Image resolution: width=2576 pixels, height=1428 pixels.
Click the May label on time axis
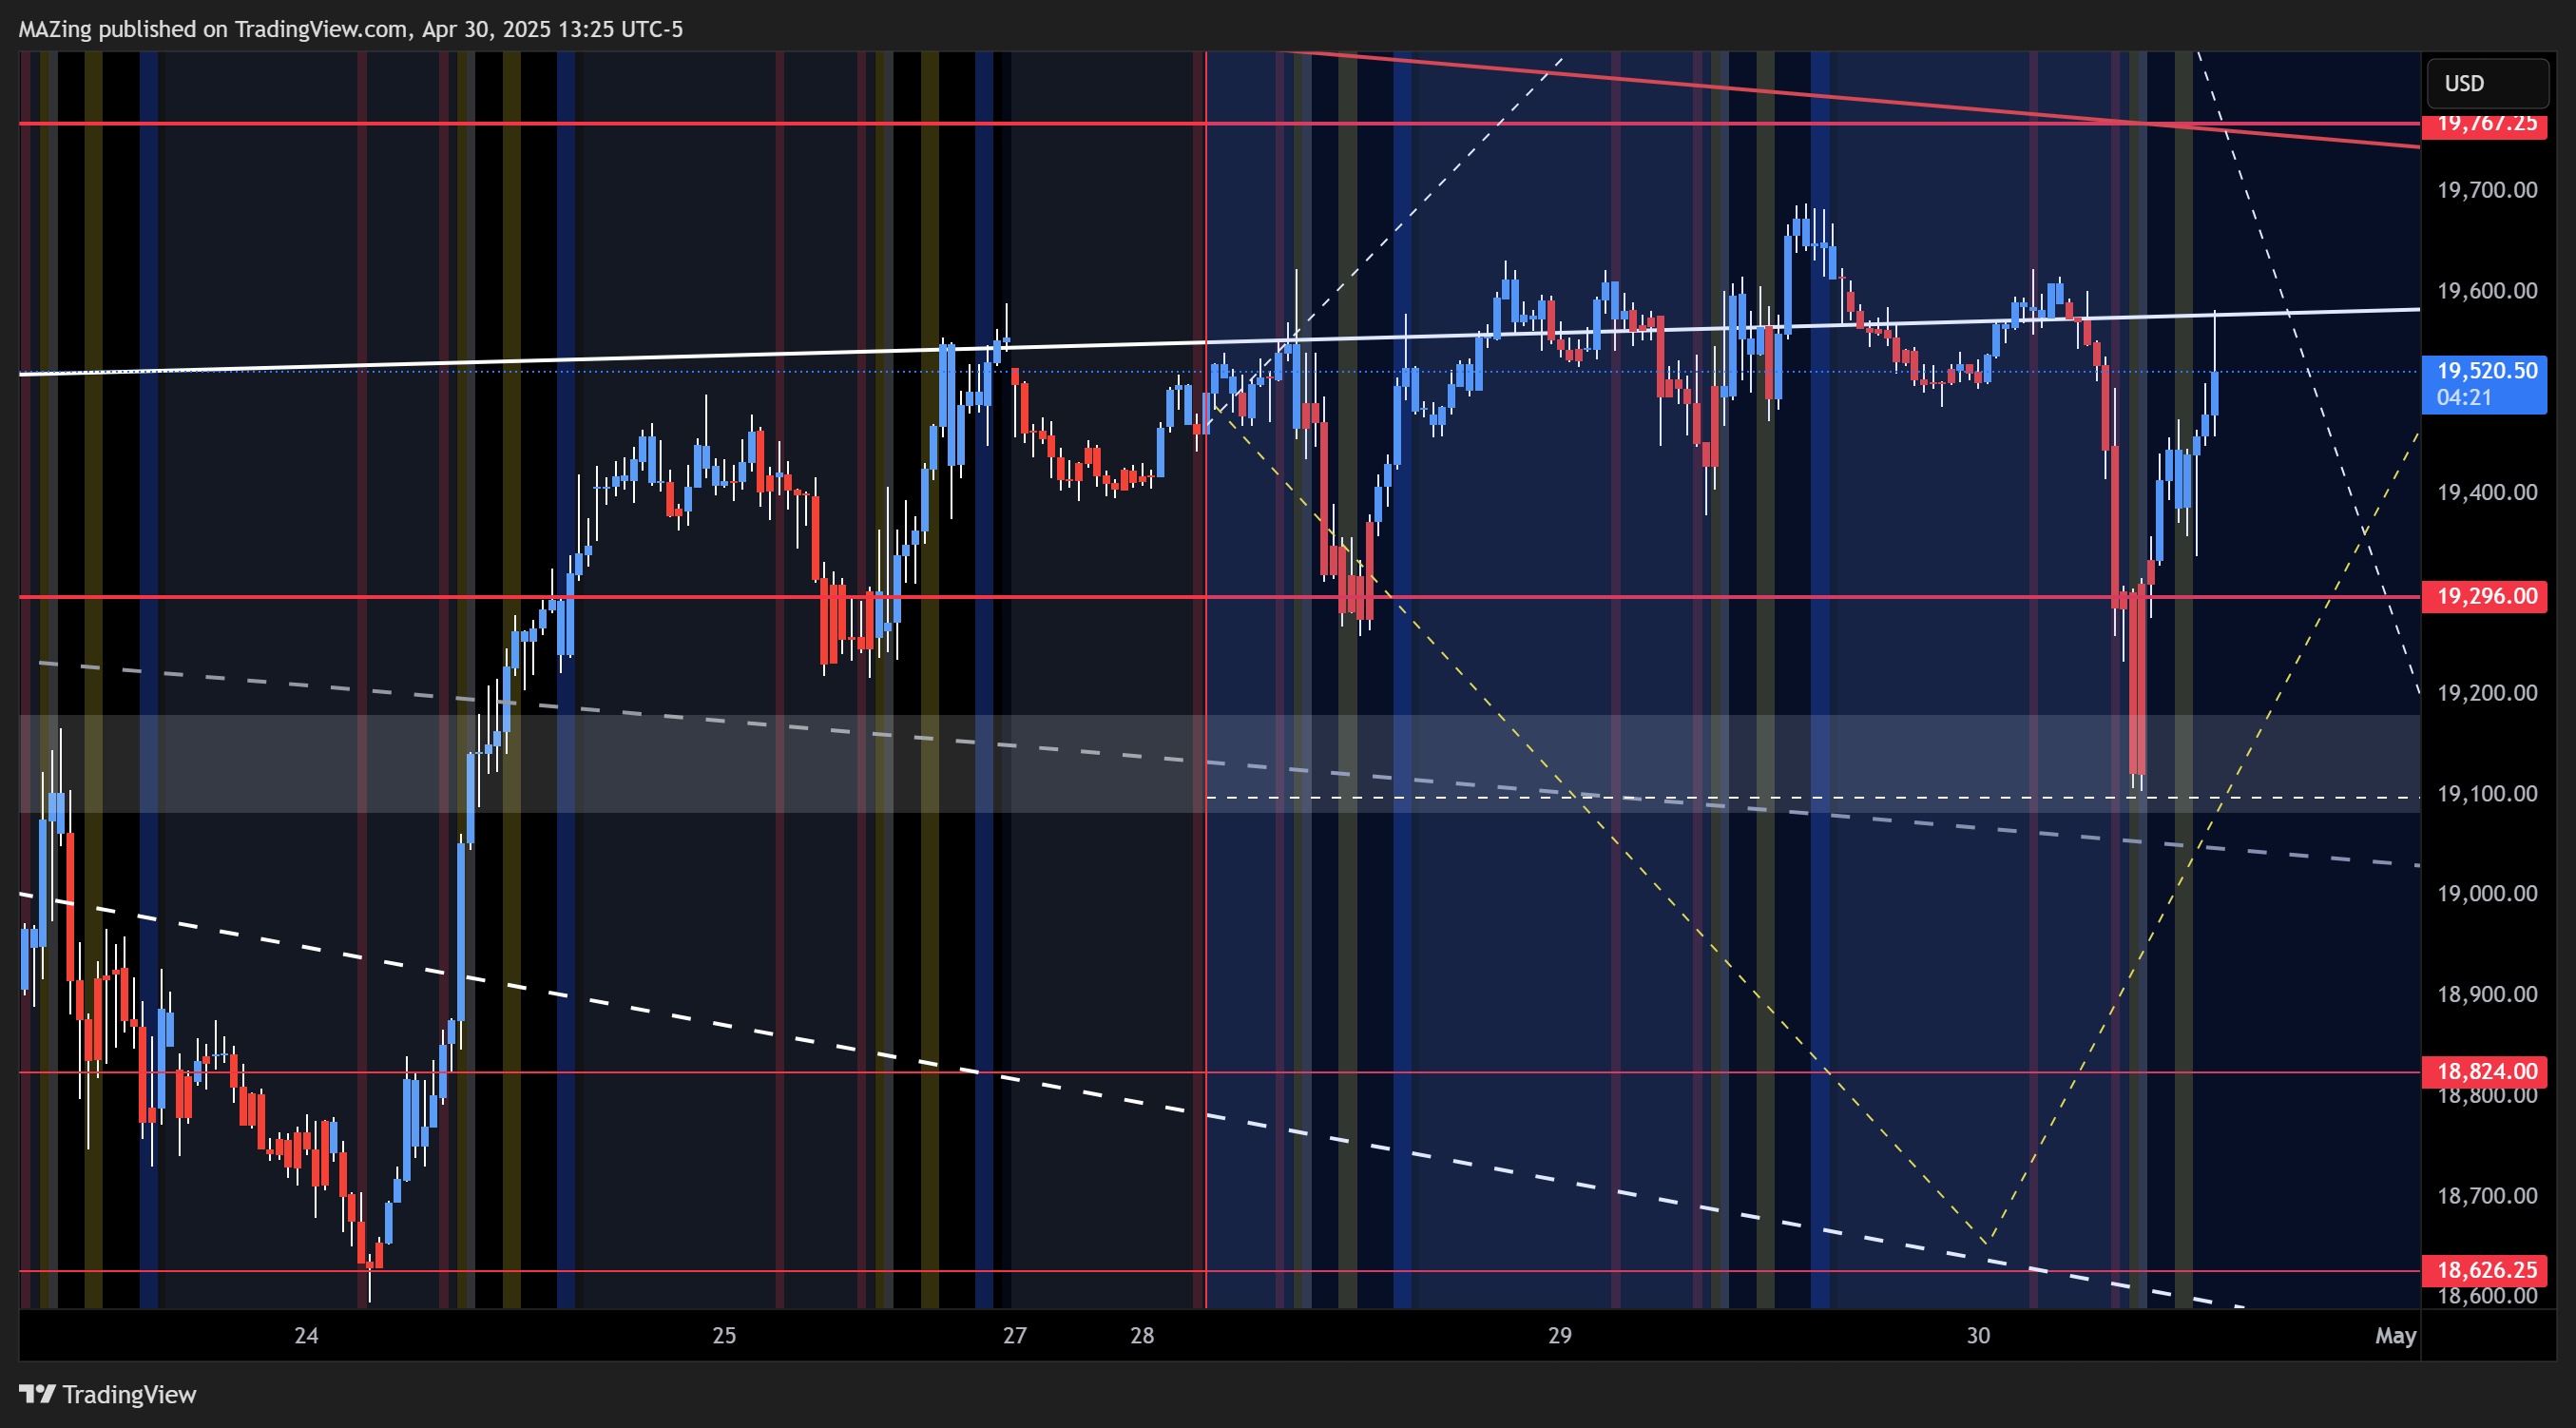(x=2396, y=1336)
